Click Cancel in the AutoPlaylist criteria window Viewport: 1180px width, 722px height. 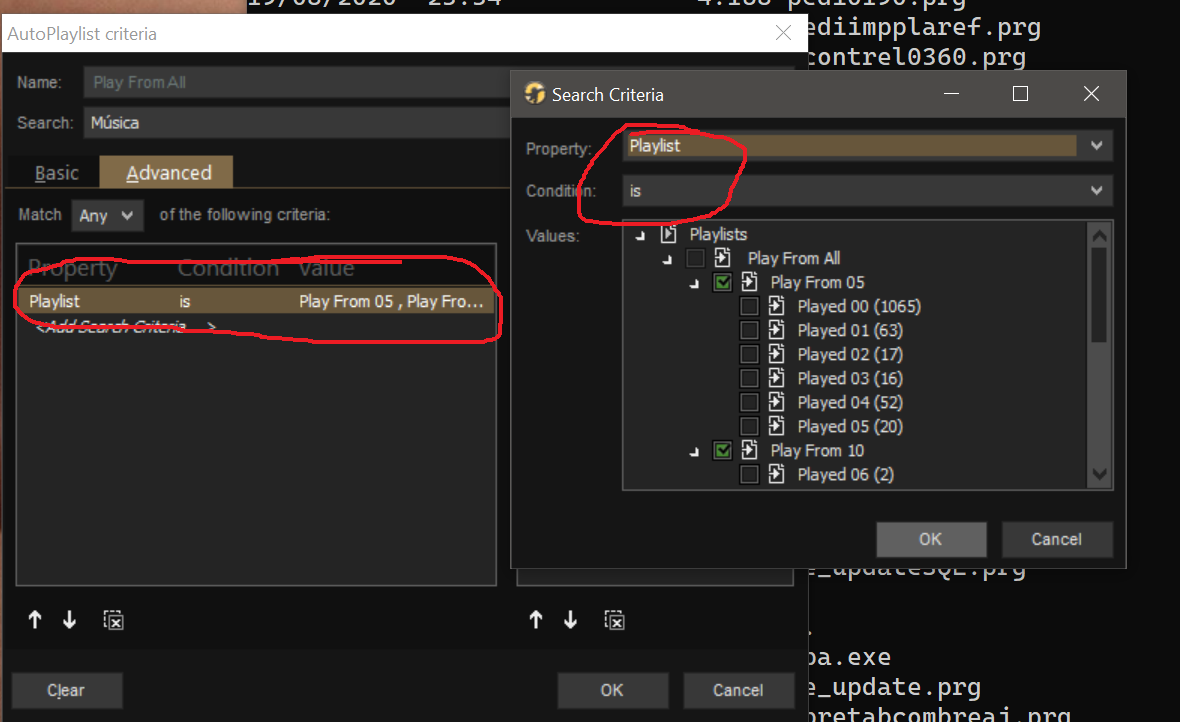point(738,690)
